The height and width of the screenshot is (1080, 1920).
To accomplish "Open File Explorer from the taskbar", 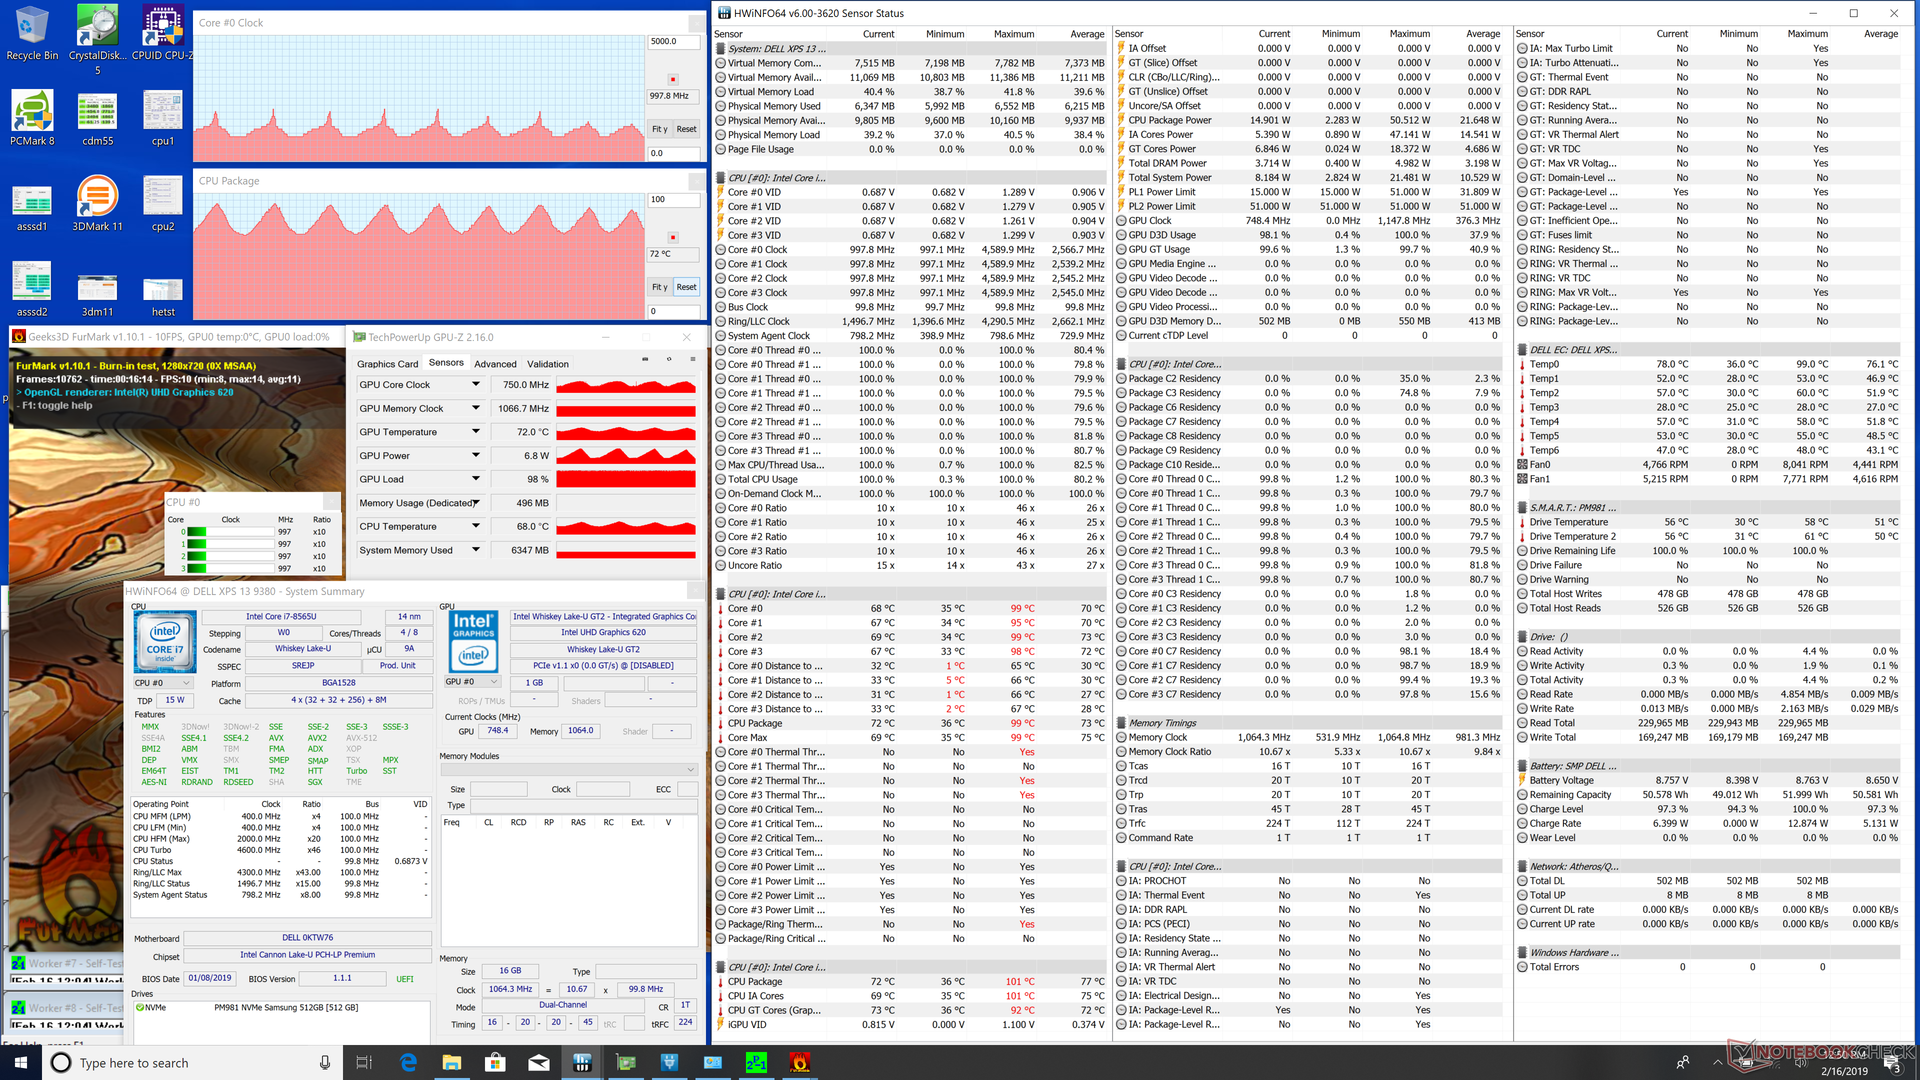I will pyautogui.click(x=451, y=1062).
